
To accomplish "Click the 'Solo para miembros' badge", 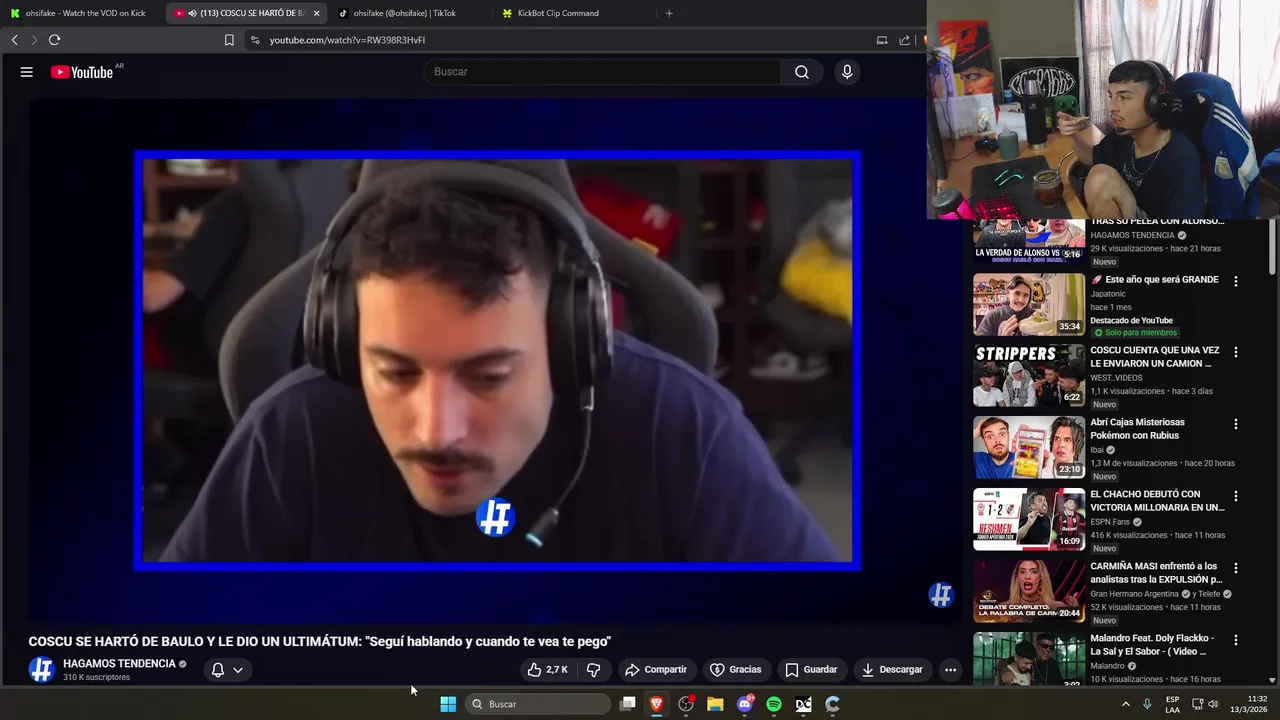I will tap(1135, 333).
